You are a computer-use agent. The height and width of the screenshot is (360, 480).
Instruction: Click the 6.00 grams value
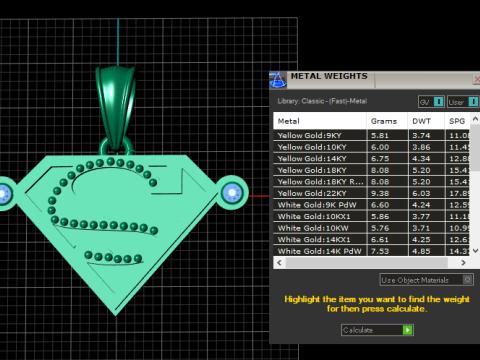[x=380, y=147]
